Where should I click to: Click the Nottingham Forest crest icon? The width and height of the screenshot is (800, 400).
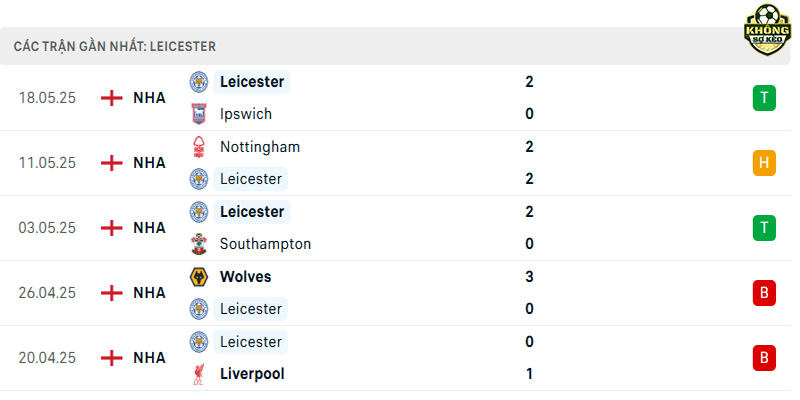(x=198, y=147)
